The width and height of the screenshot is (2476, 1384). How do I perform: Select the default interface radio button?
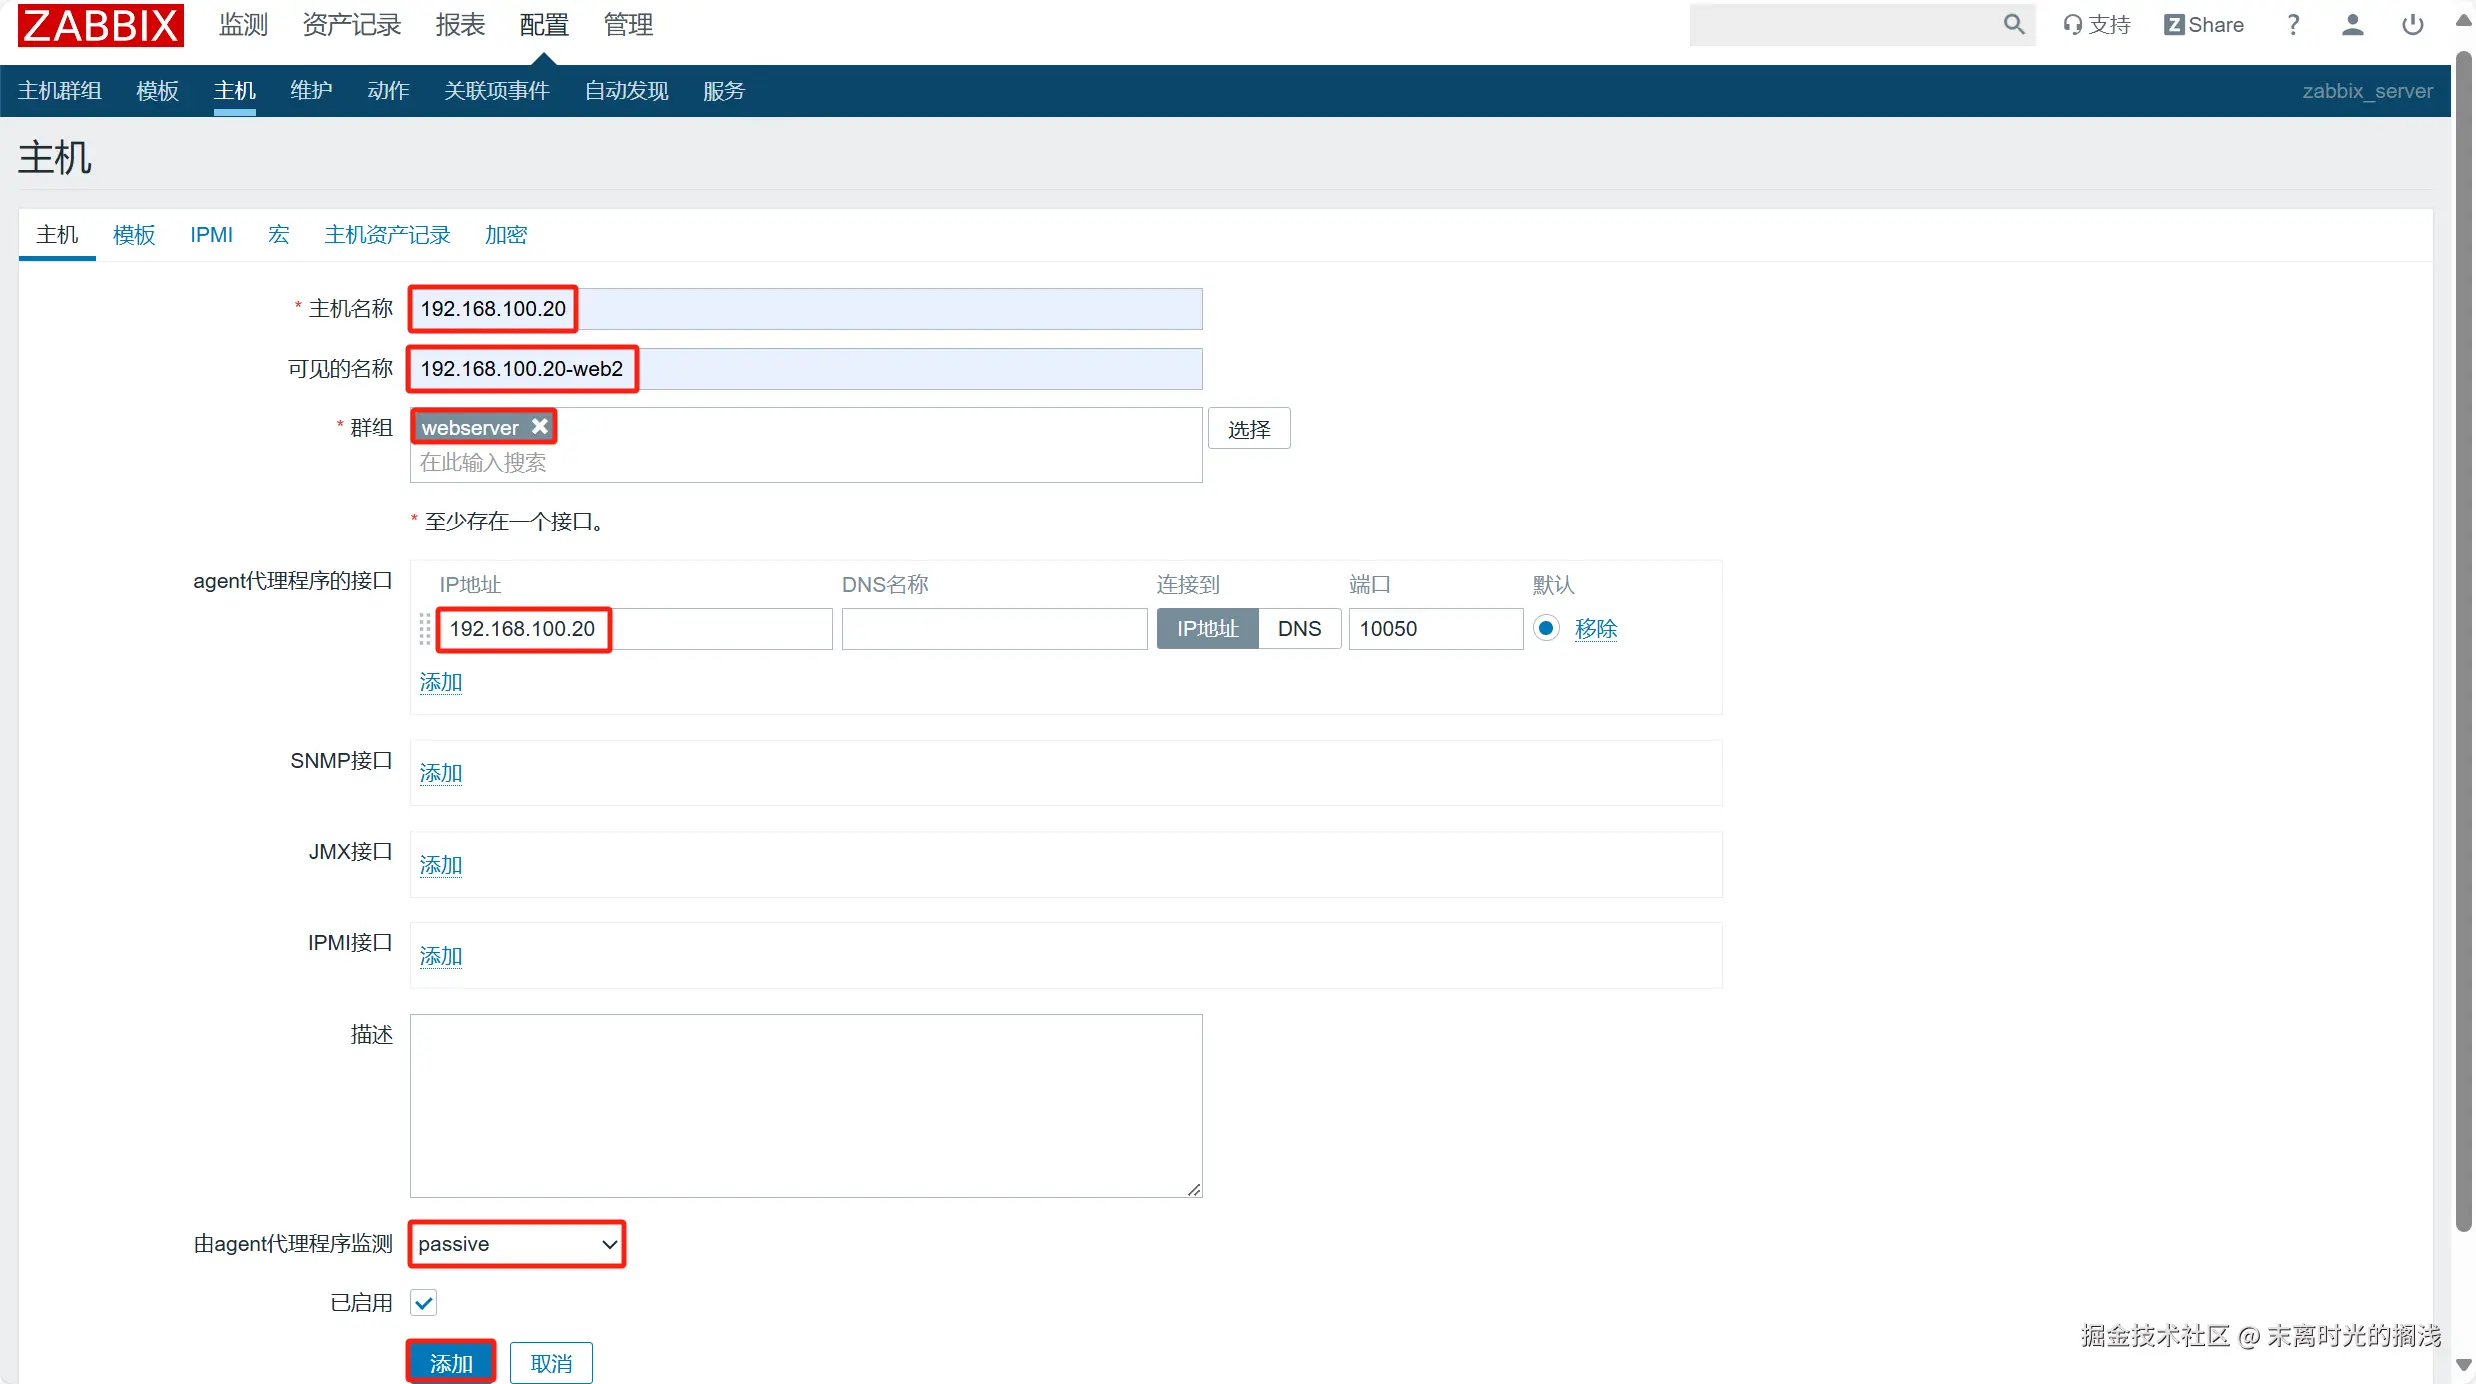[1546, 628]
